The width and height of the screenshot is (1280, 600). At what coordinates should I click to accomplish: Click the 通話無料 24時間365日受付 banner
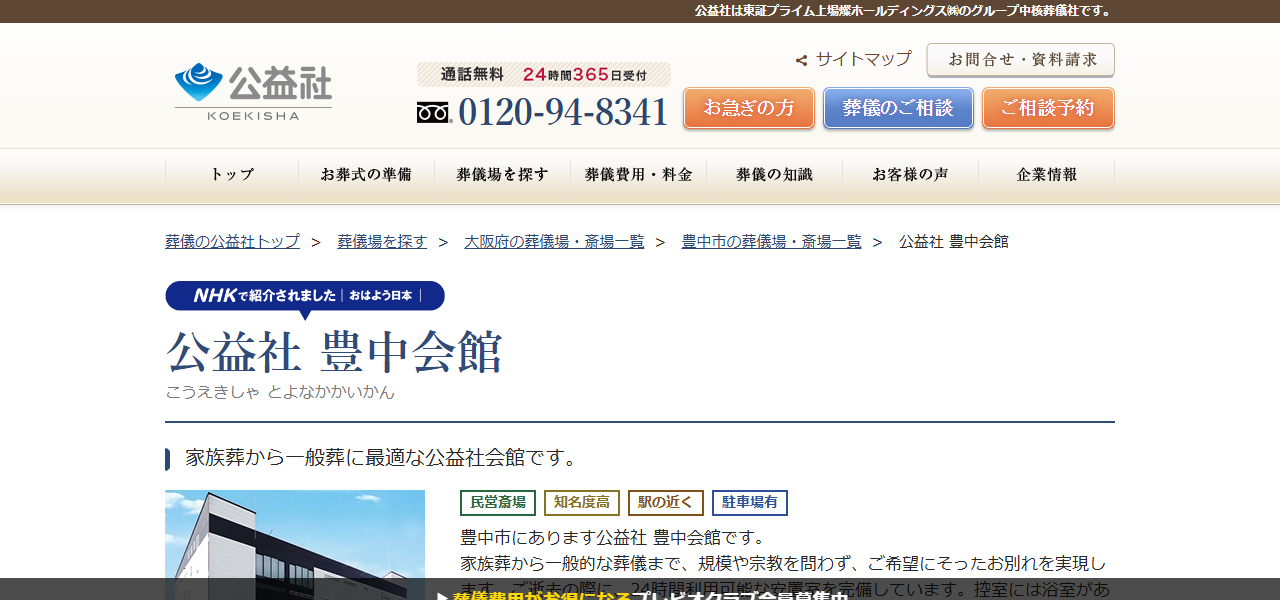click(544, 74)
